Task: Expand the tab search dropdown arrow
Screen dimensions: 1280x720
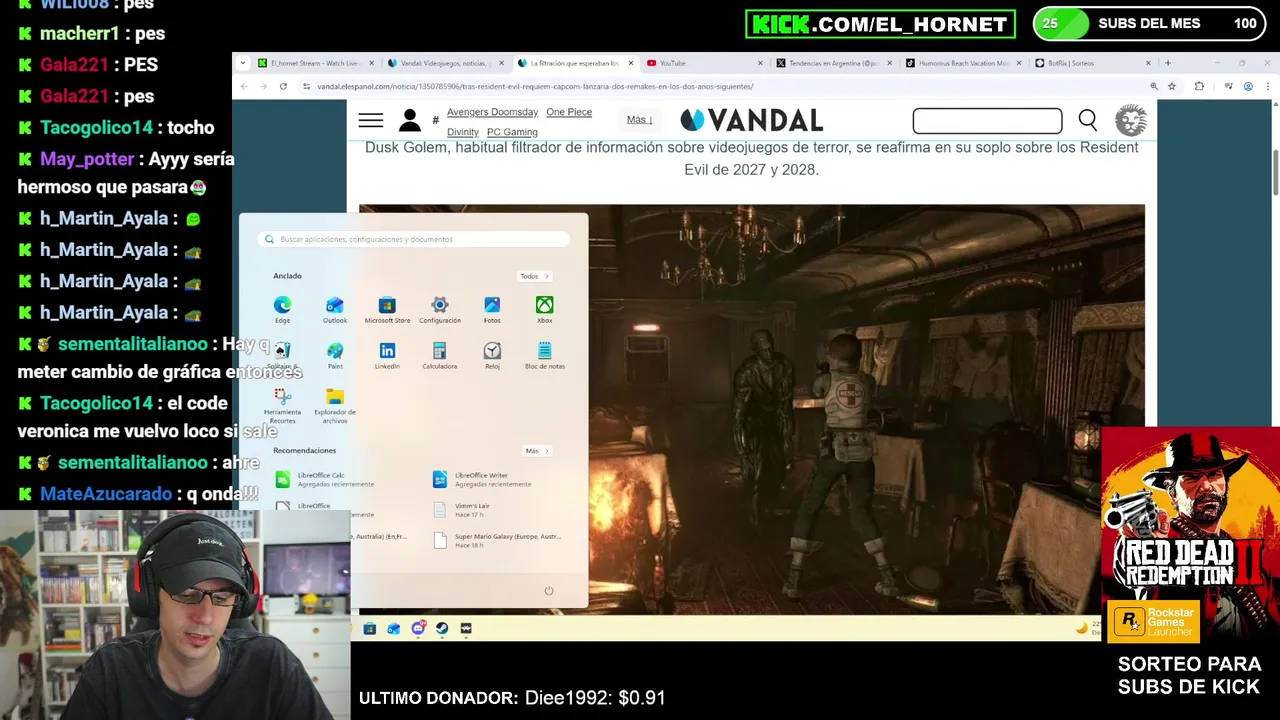Action: [x=242, y=63]
